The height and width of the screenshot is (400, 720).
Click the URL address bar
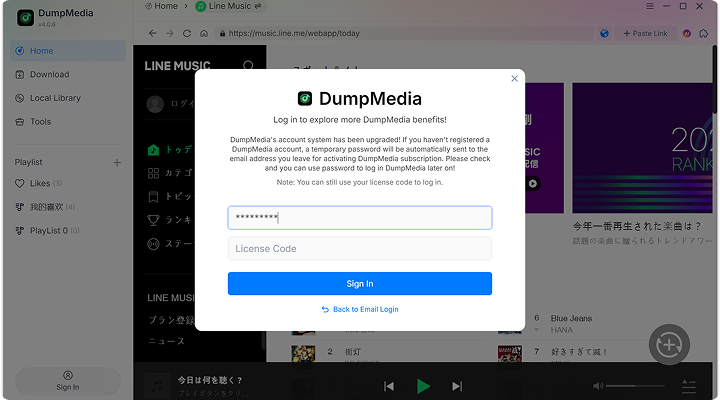tap(404, 33)
